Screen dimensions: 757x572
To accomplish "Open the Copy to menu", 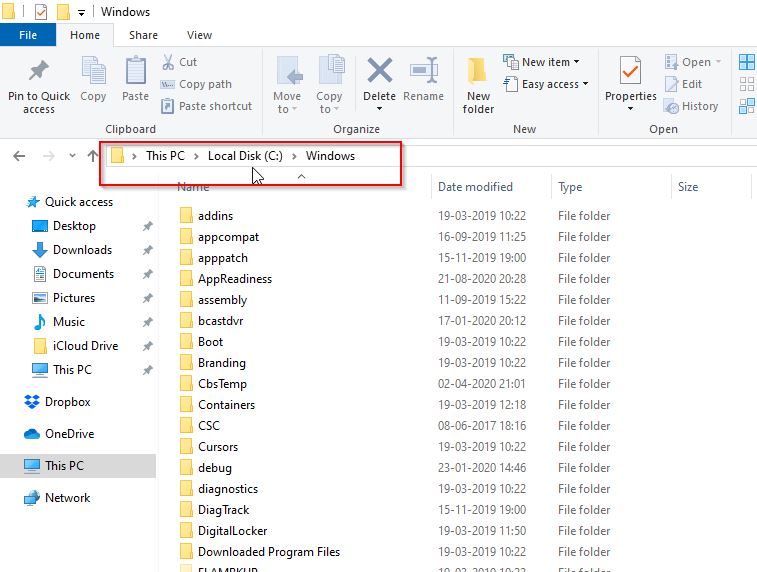I will pos(329,85).
